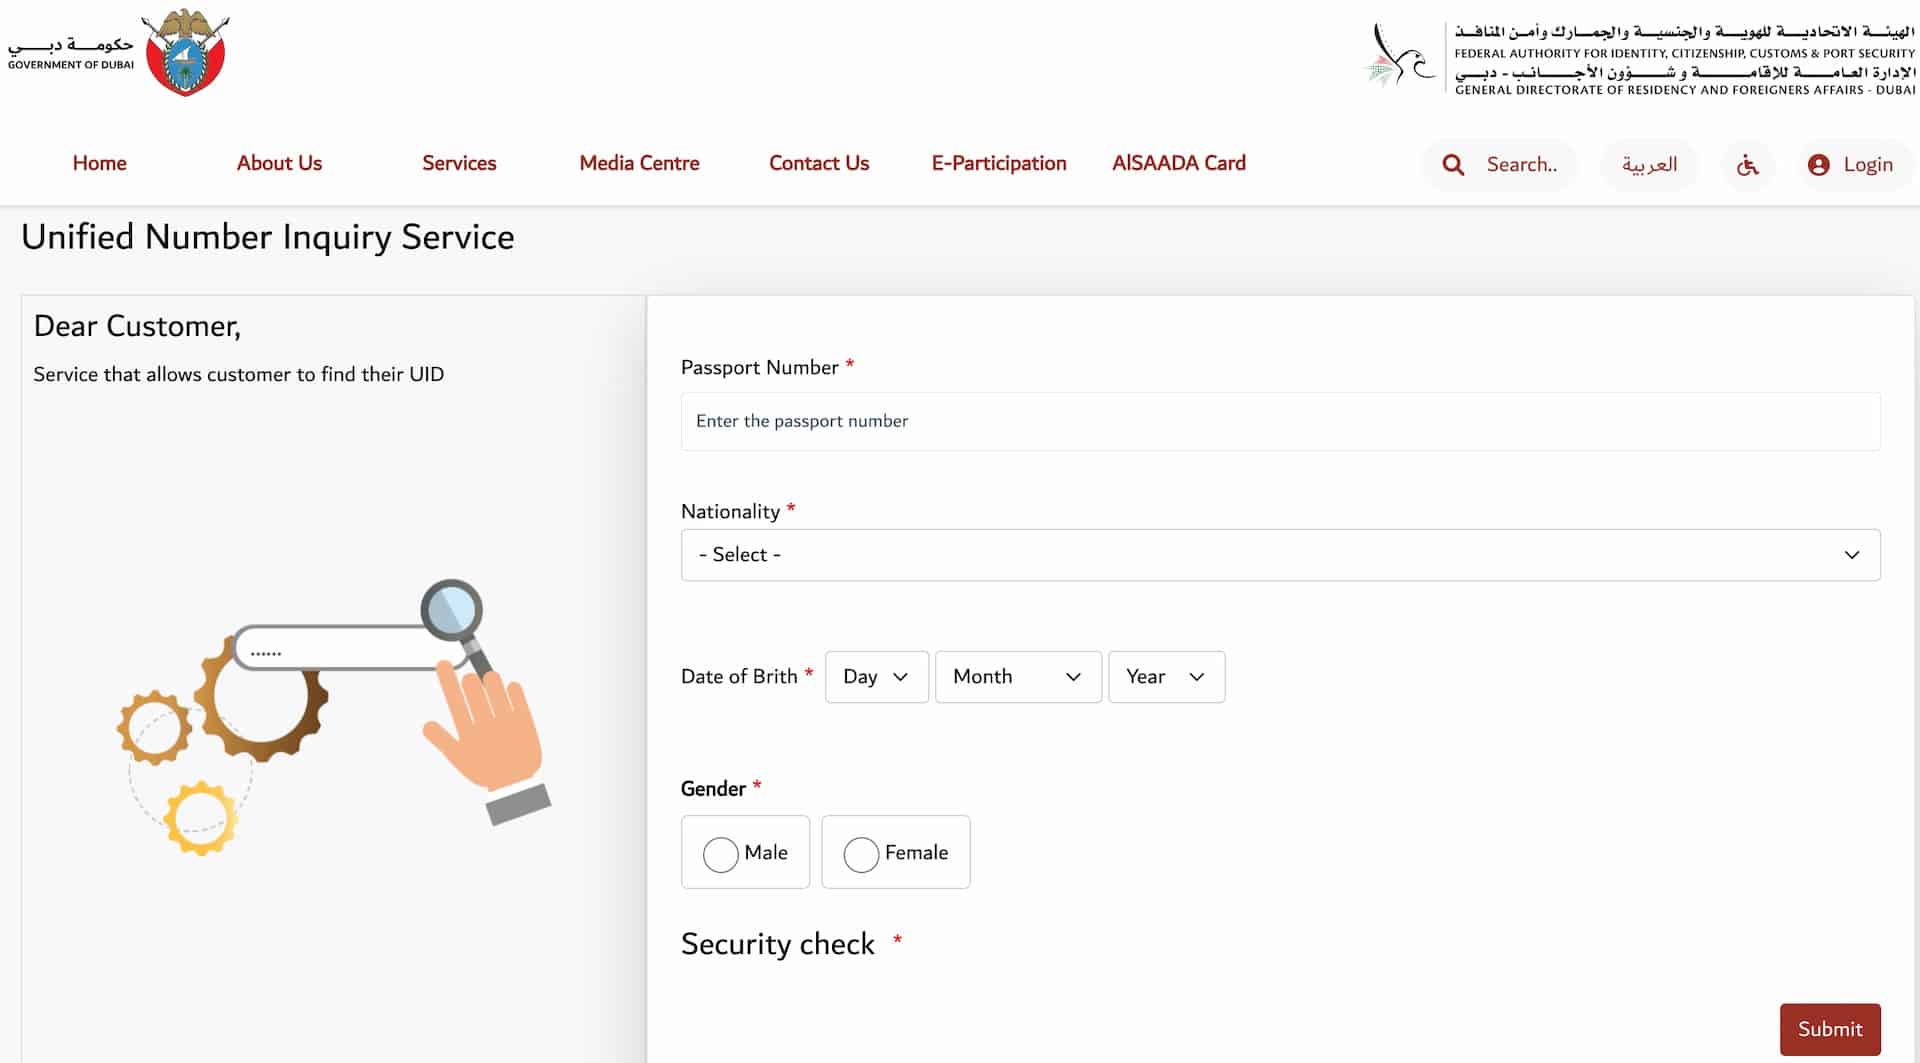The width and height of the screenshot is (1920, 1063).
Task: Navigate to the Media Centre menu
Action: [639, 163]
